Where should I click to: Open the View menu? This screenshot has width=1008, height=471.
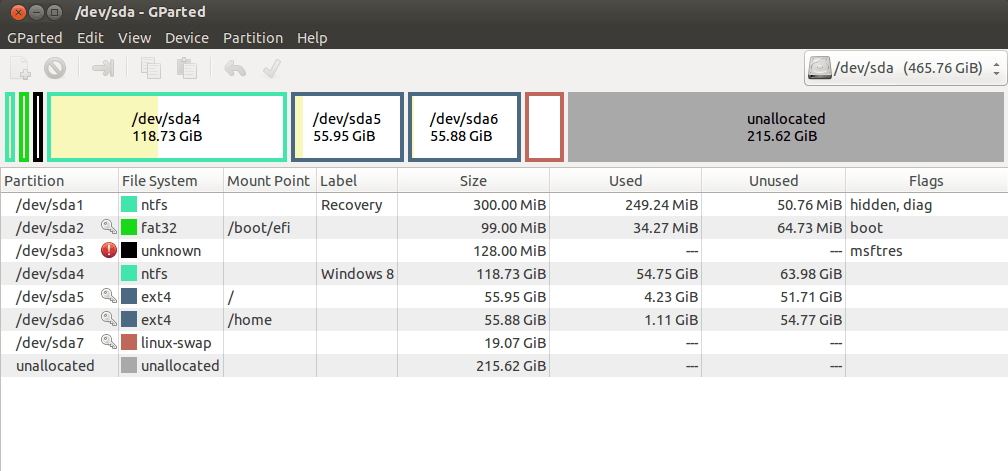point(134,38)
